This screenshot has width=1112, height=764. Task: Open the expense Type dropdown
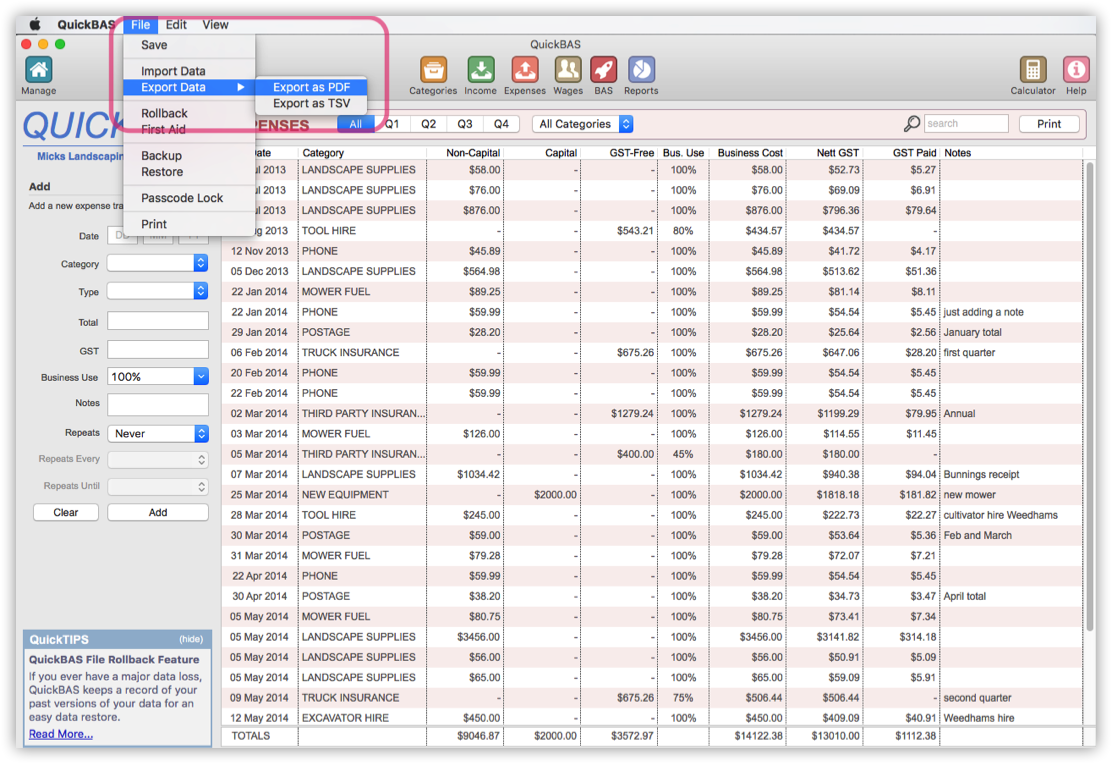156,292
